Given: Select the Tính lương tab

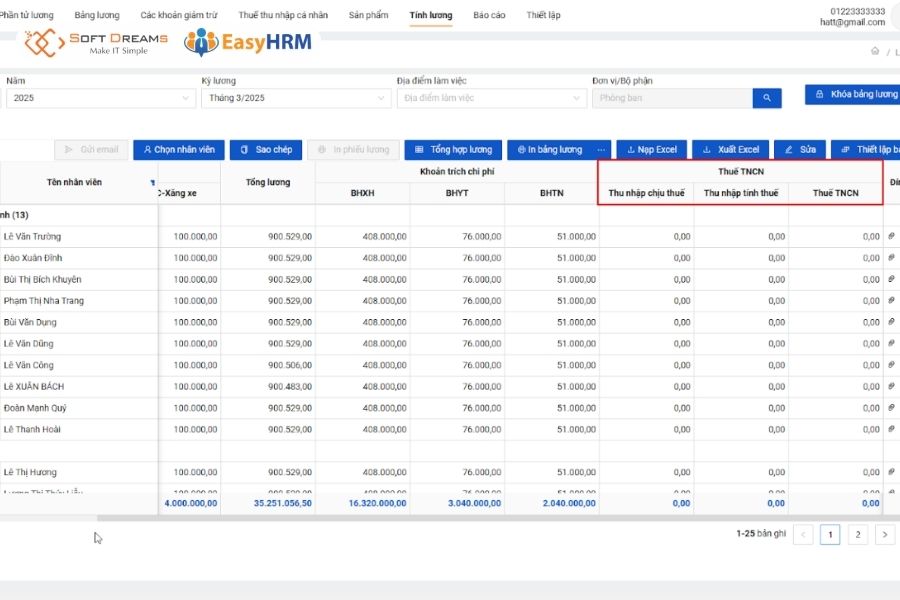Looking at the screenshot, I should pos(431,15).
